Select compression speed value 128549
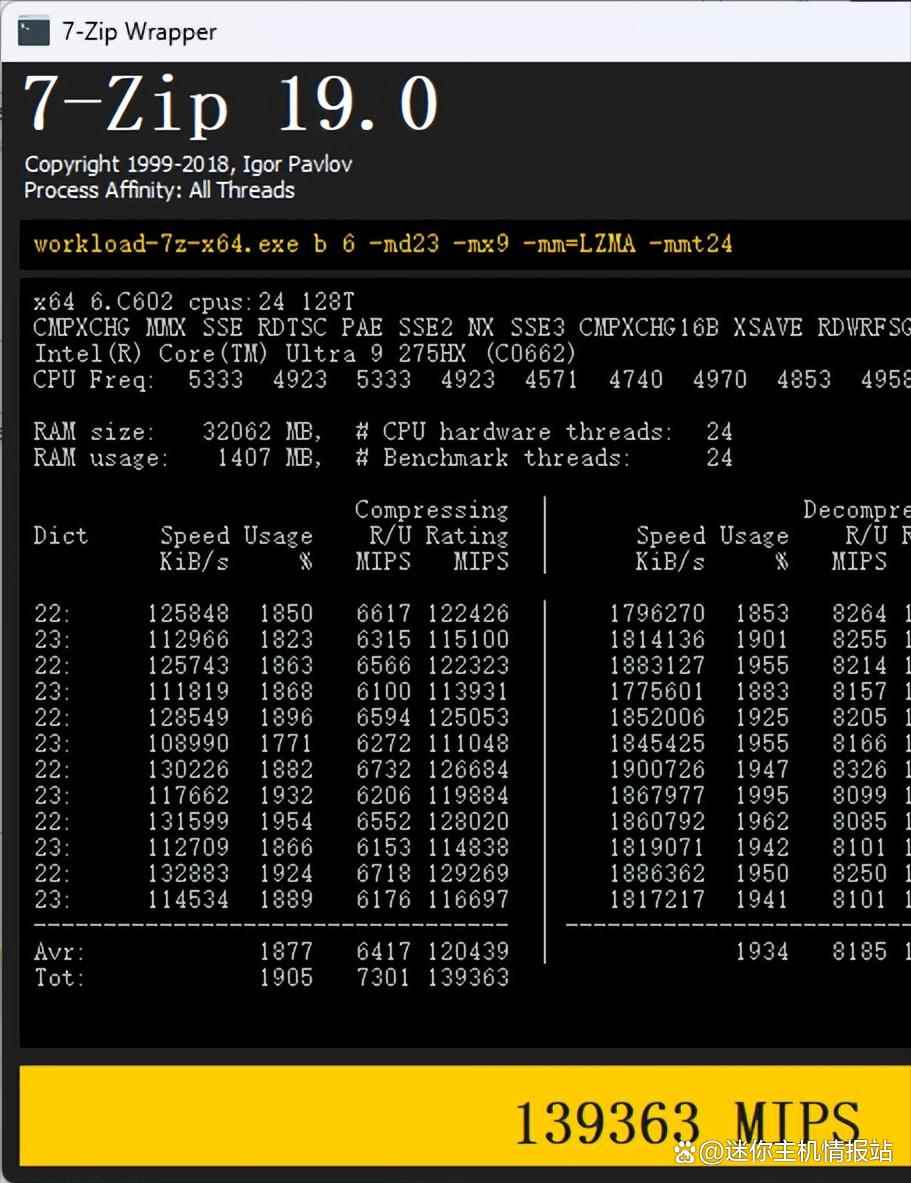This screenshot has height=1183, width=911. 188,717
